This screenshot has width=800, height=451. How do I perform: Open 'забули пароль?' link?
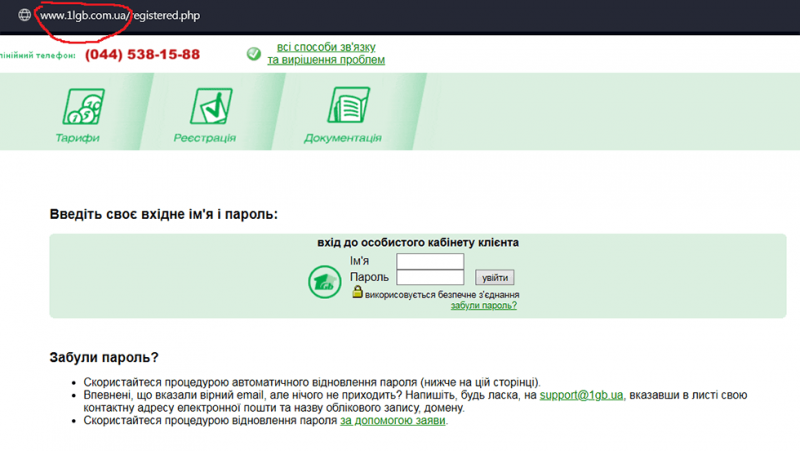484,306
